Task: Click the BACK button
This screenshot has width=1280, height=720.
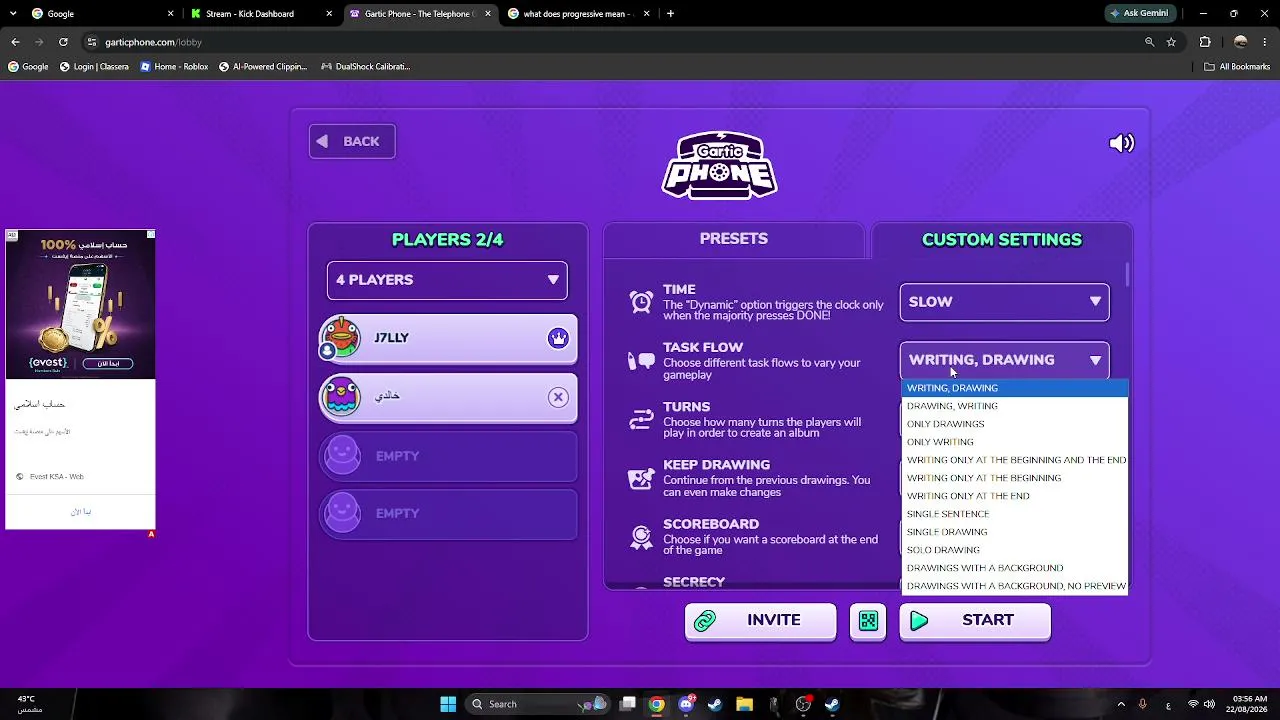Action: point(352,142)
